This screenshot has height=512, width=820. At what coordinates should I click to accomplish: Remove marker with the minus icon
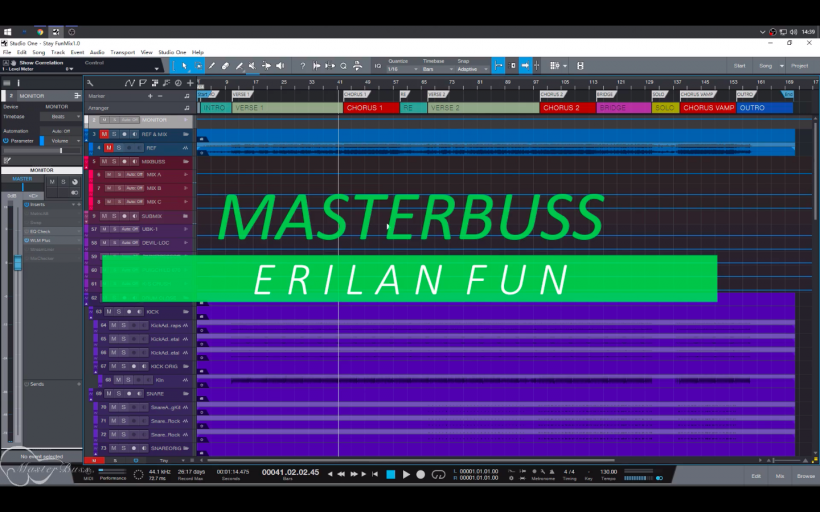pos(160,96)
